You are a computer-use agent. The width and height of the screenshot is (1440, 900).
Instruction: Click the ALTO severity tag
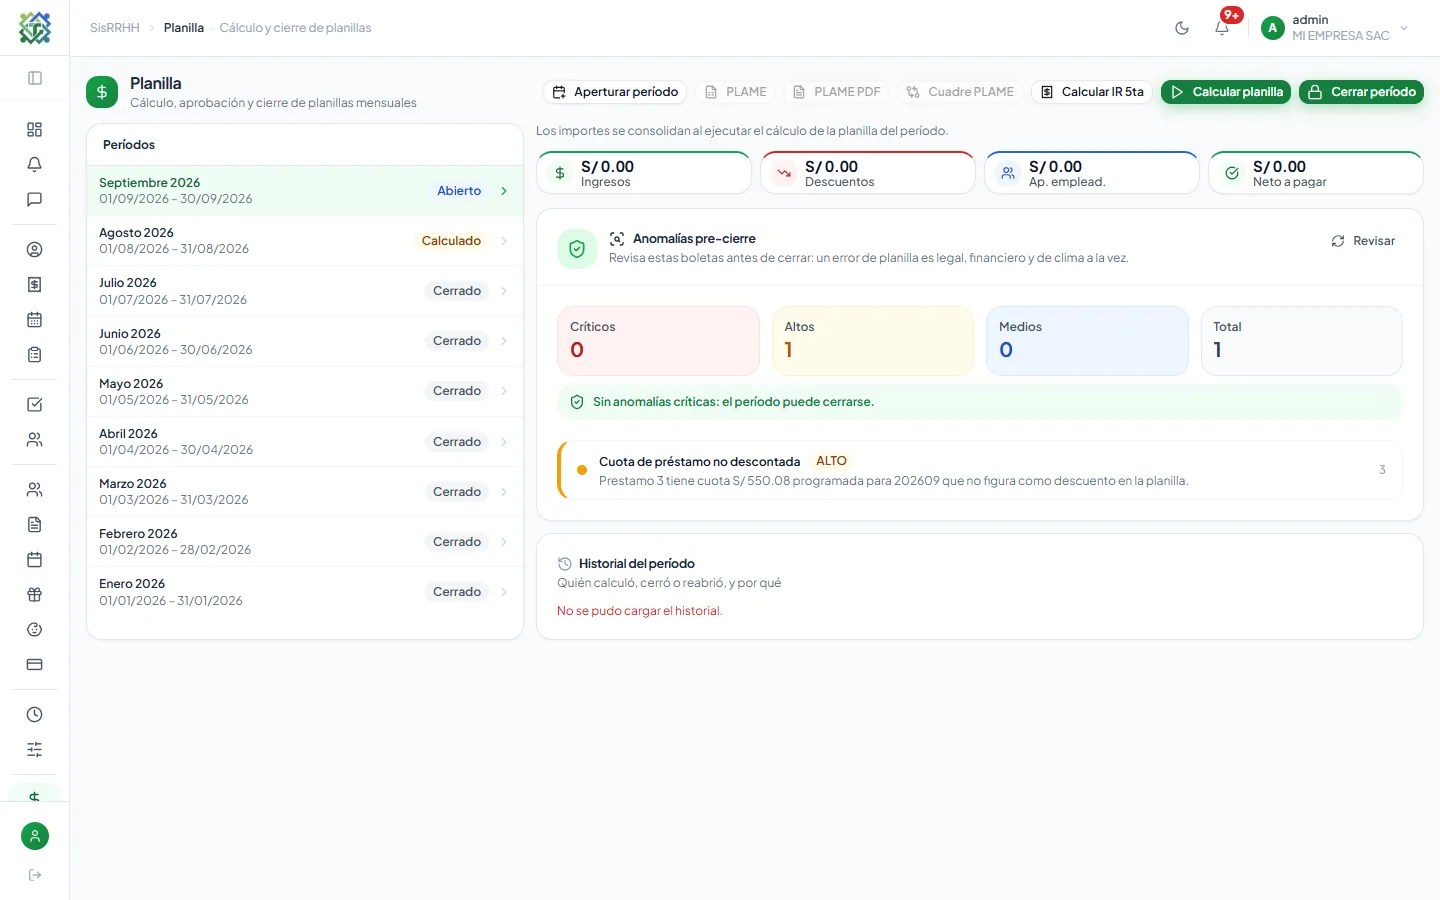[831, 461]
